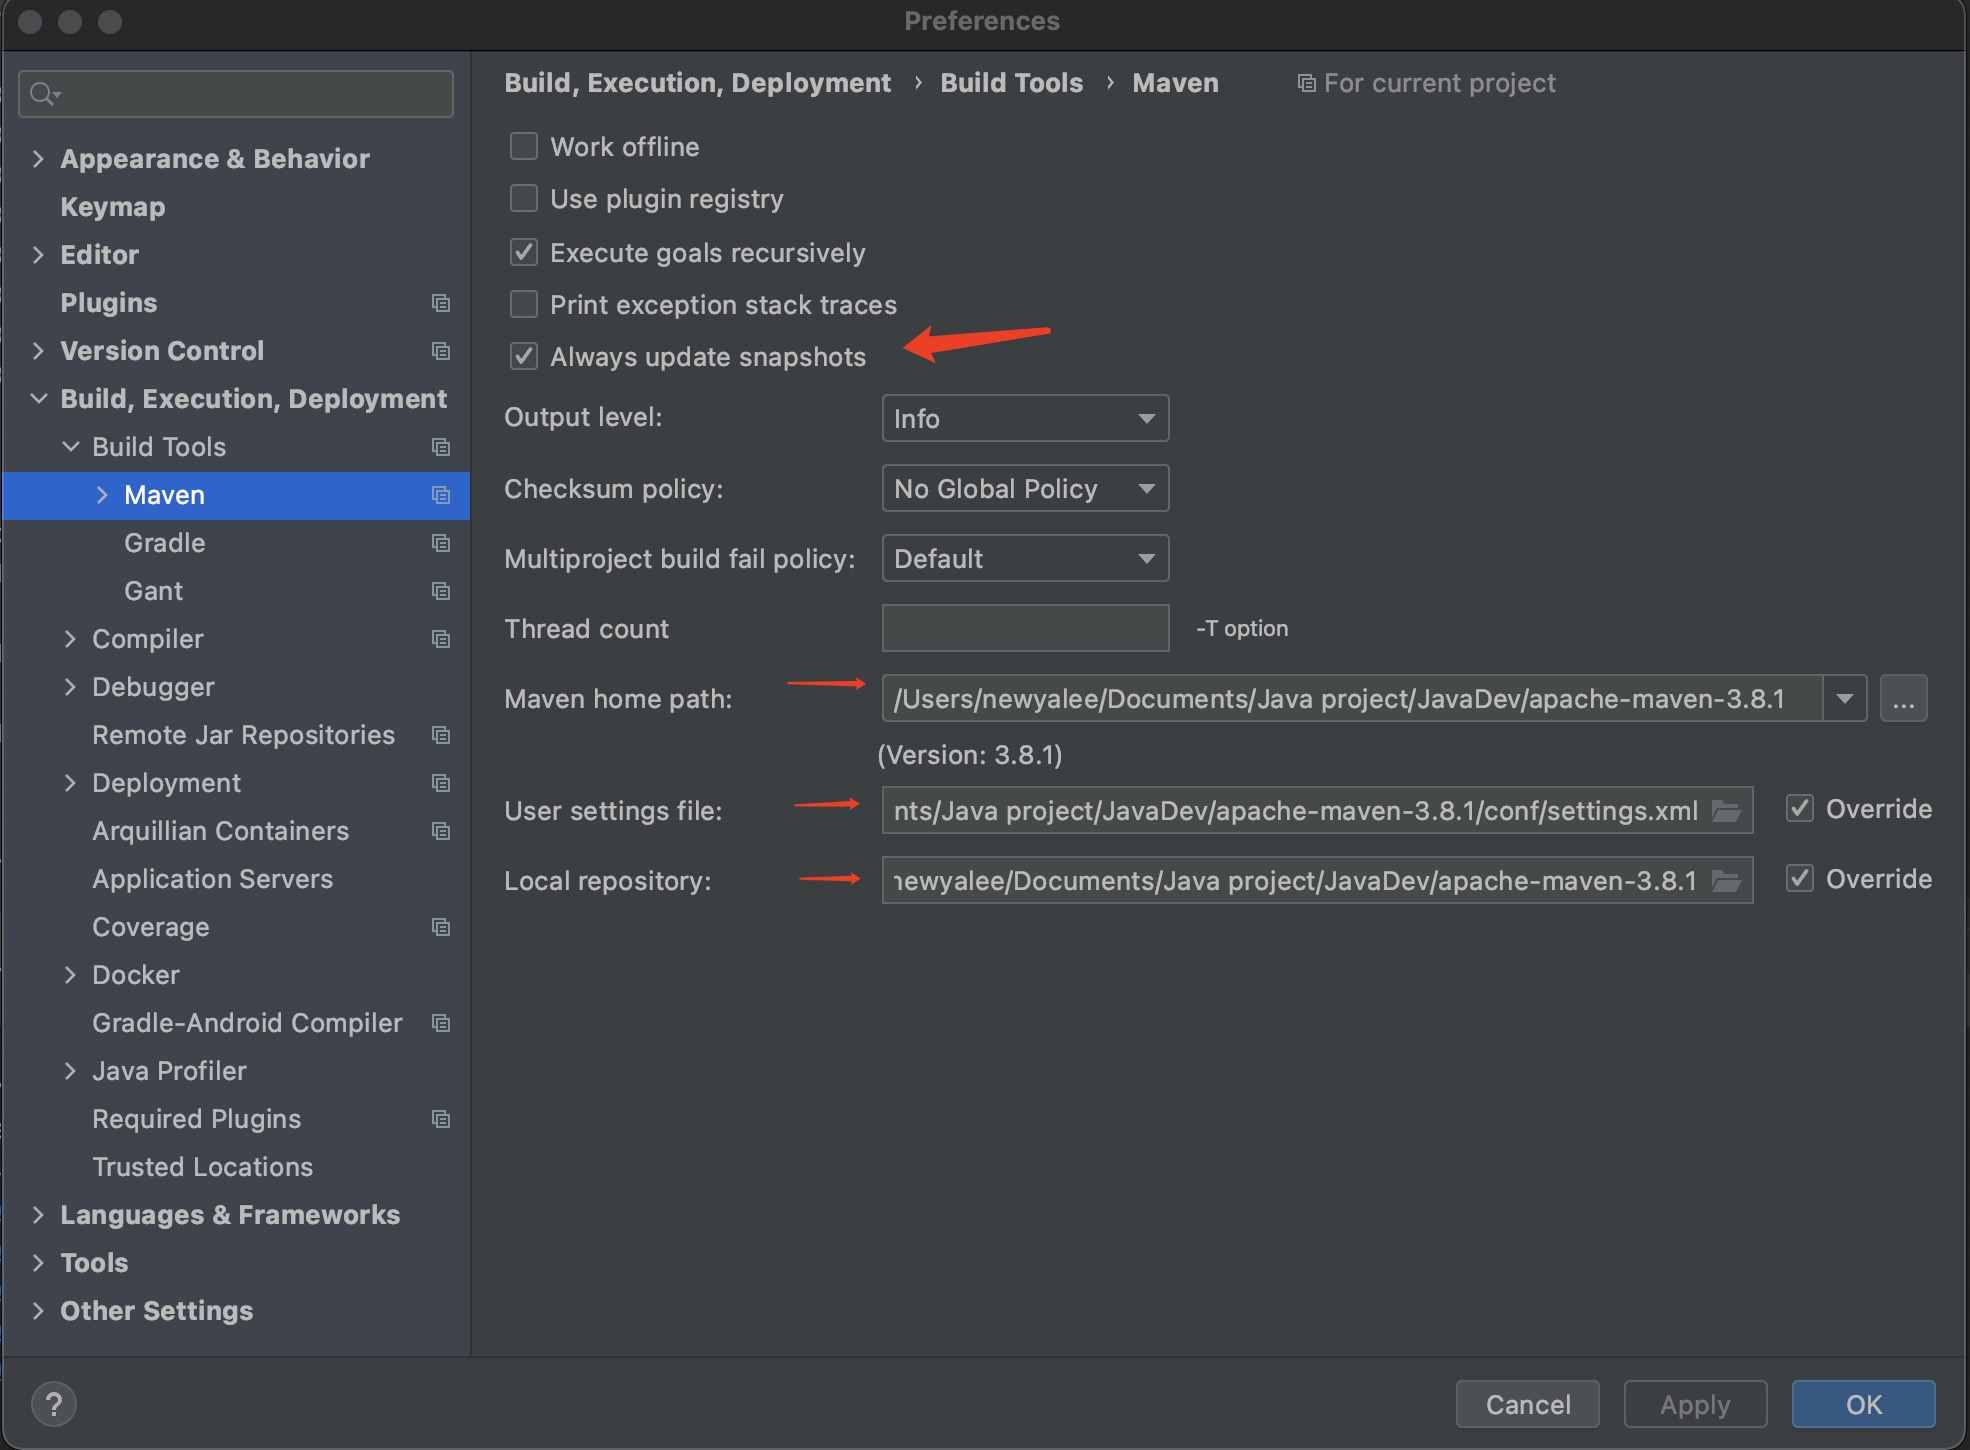Click the copy settings icon next to Version Control
Viewport: 1970px width, 1450px height.
(x=441, y=351)
